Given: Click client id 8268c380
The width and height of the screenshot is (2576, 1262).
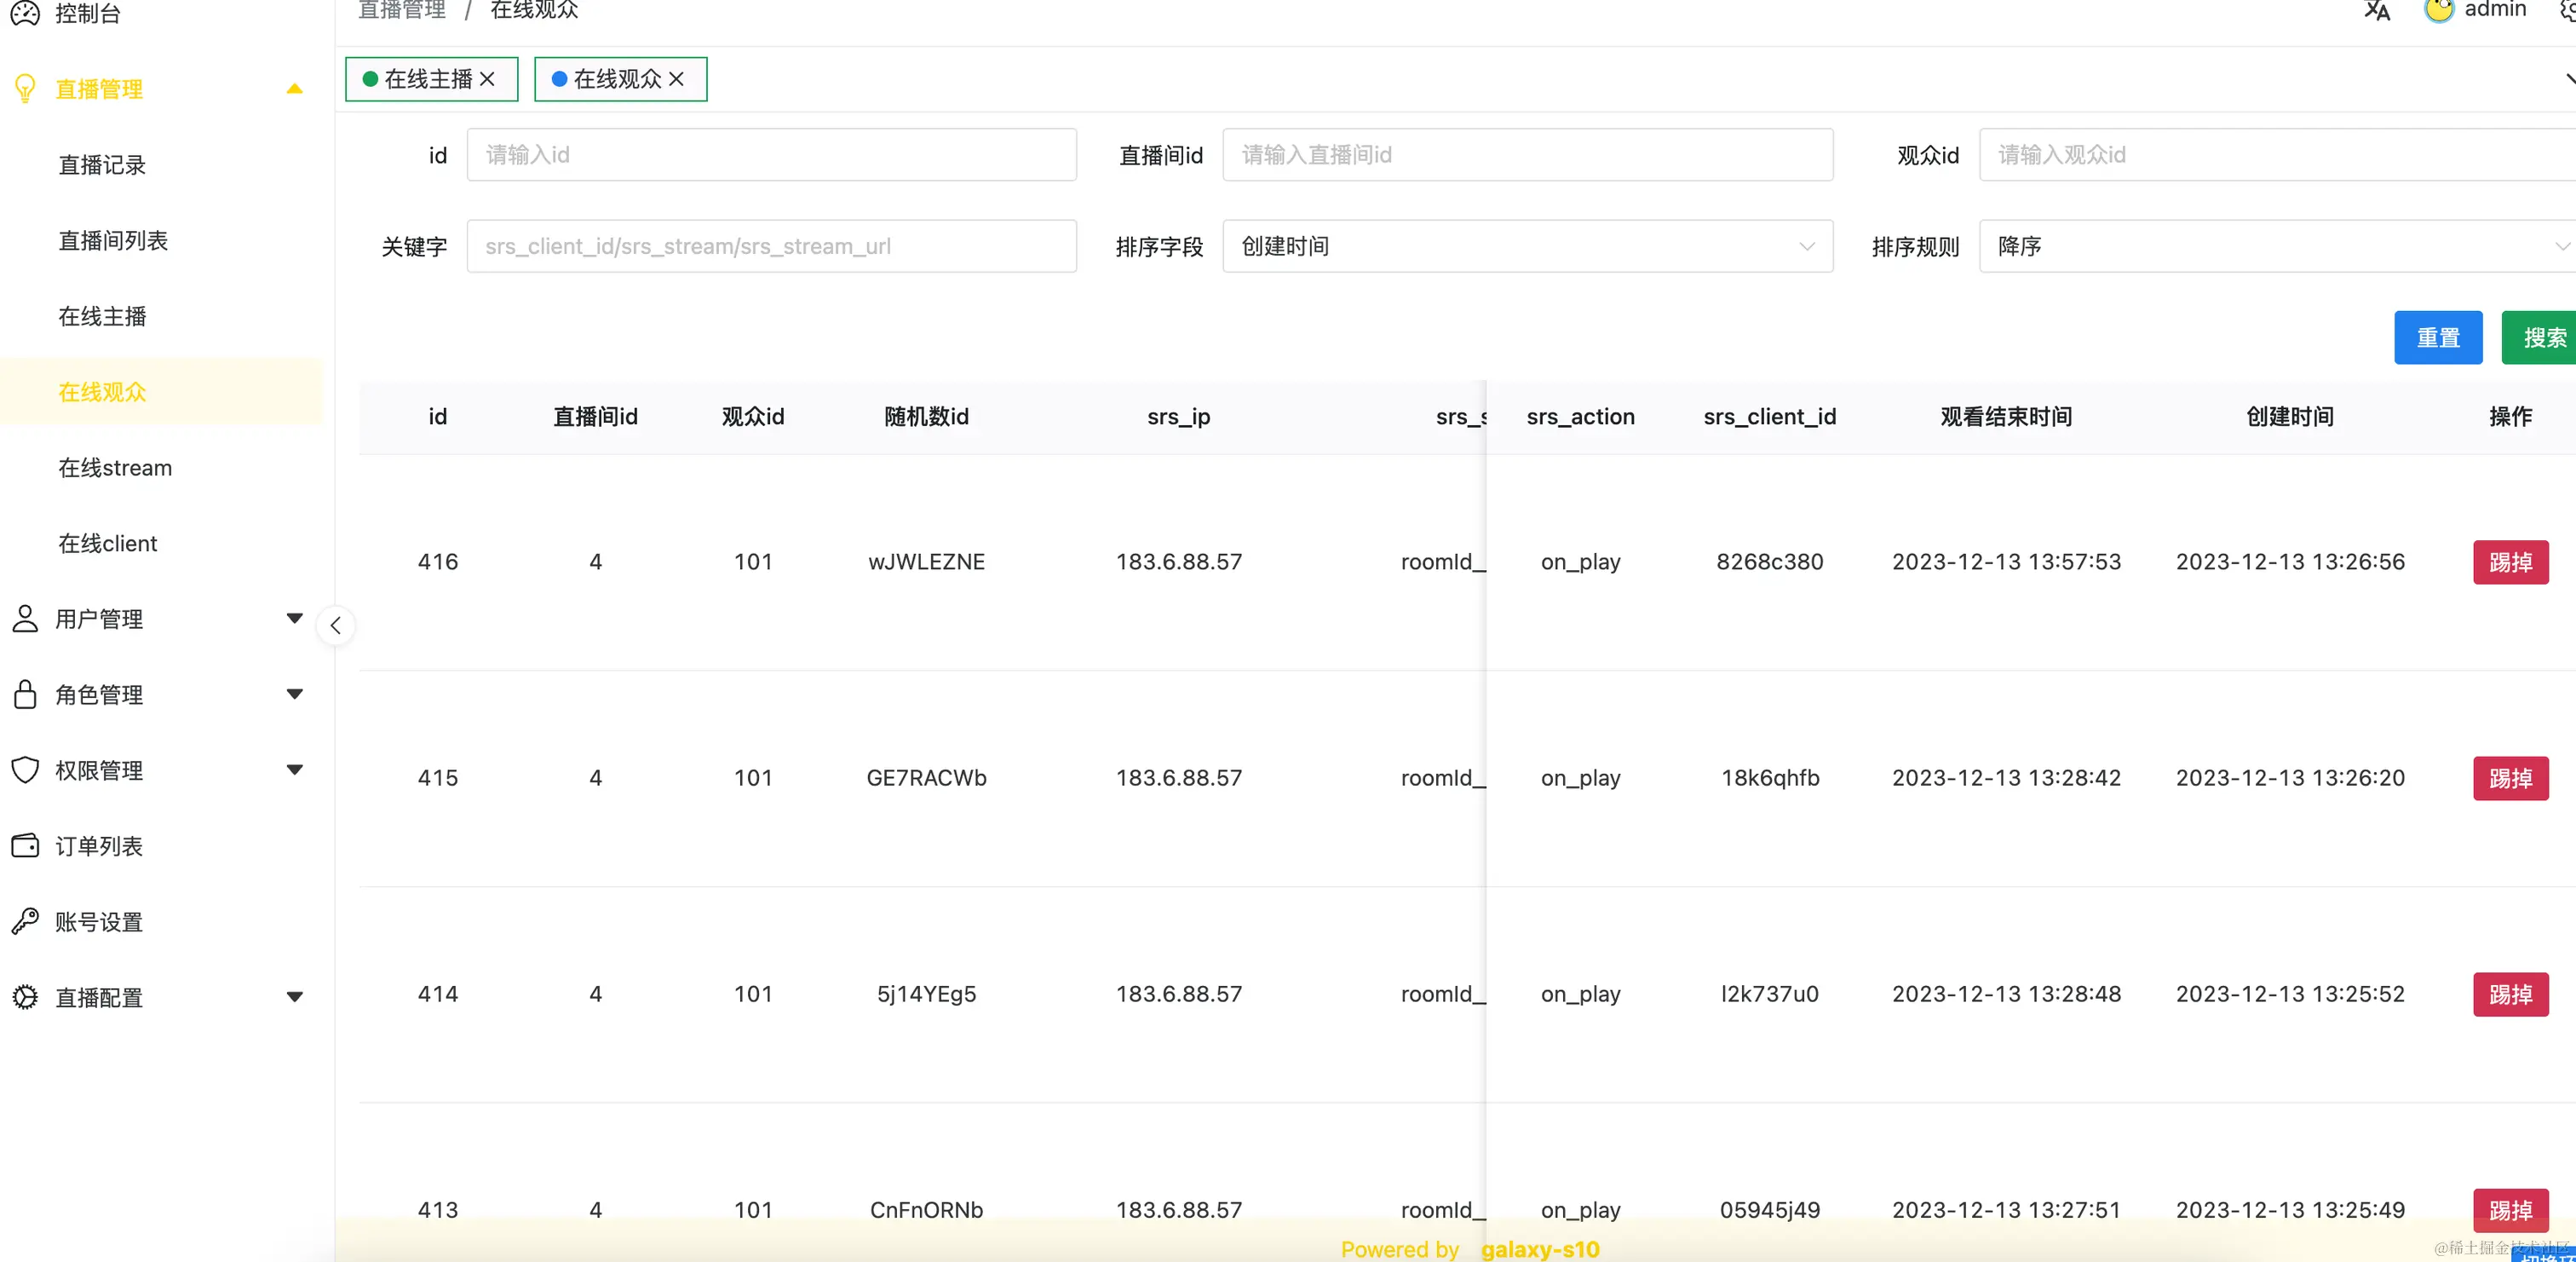Looking at the screenshot, I should tap(1770, 562).
